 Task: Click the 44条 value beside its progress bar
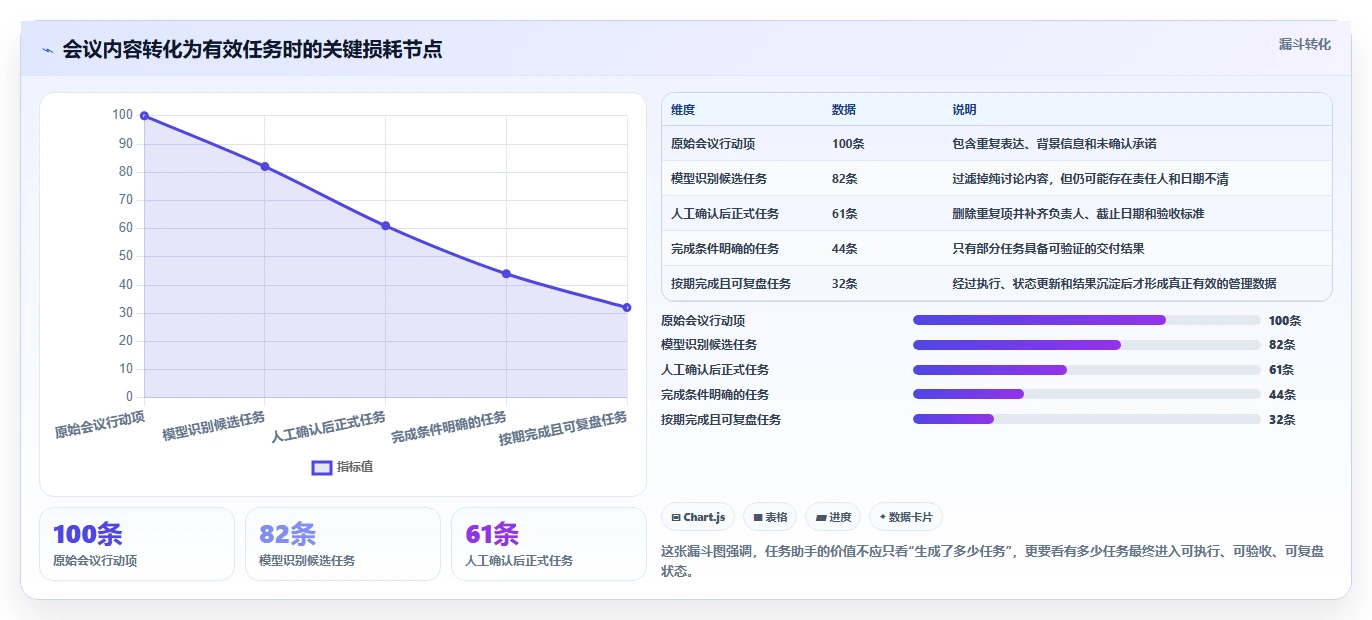click(x=1282, y=395)
